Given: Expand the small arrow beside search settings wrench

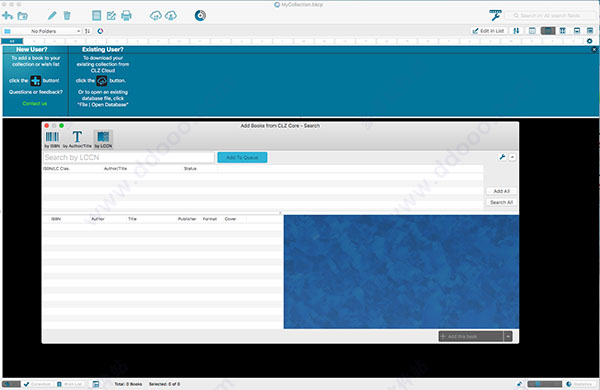Looking at the screenshot, I should [512, 157].
